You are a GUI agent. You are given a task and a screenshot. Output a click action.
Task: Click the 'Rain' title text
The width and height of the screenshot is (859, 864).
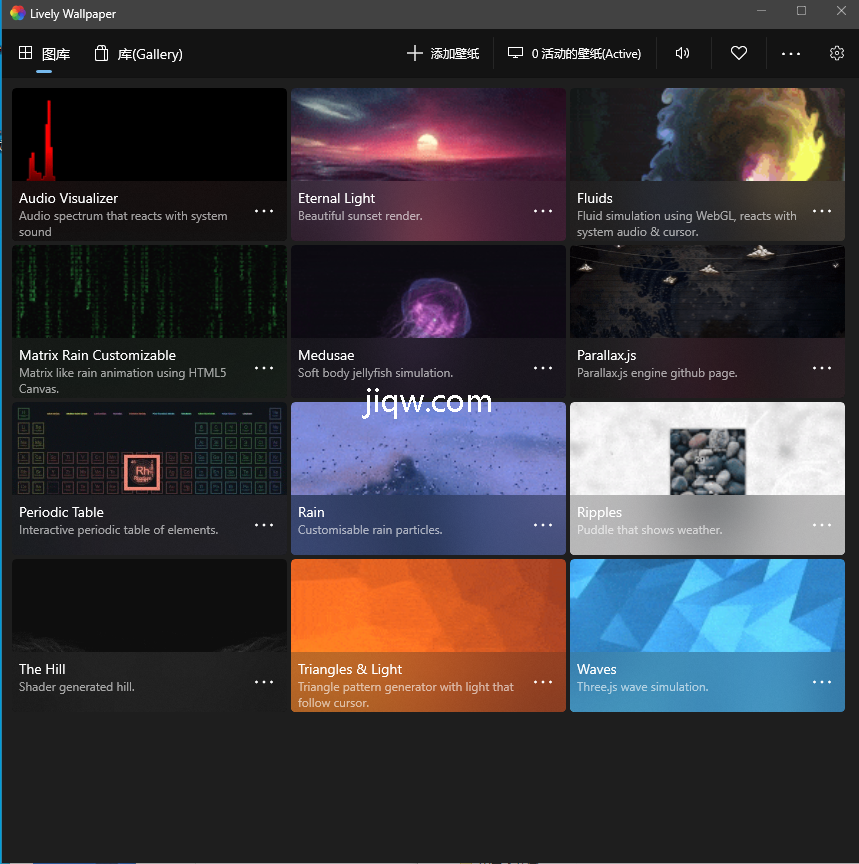coord(311,512)
